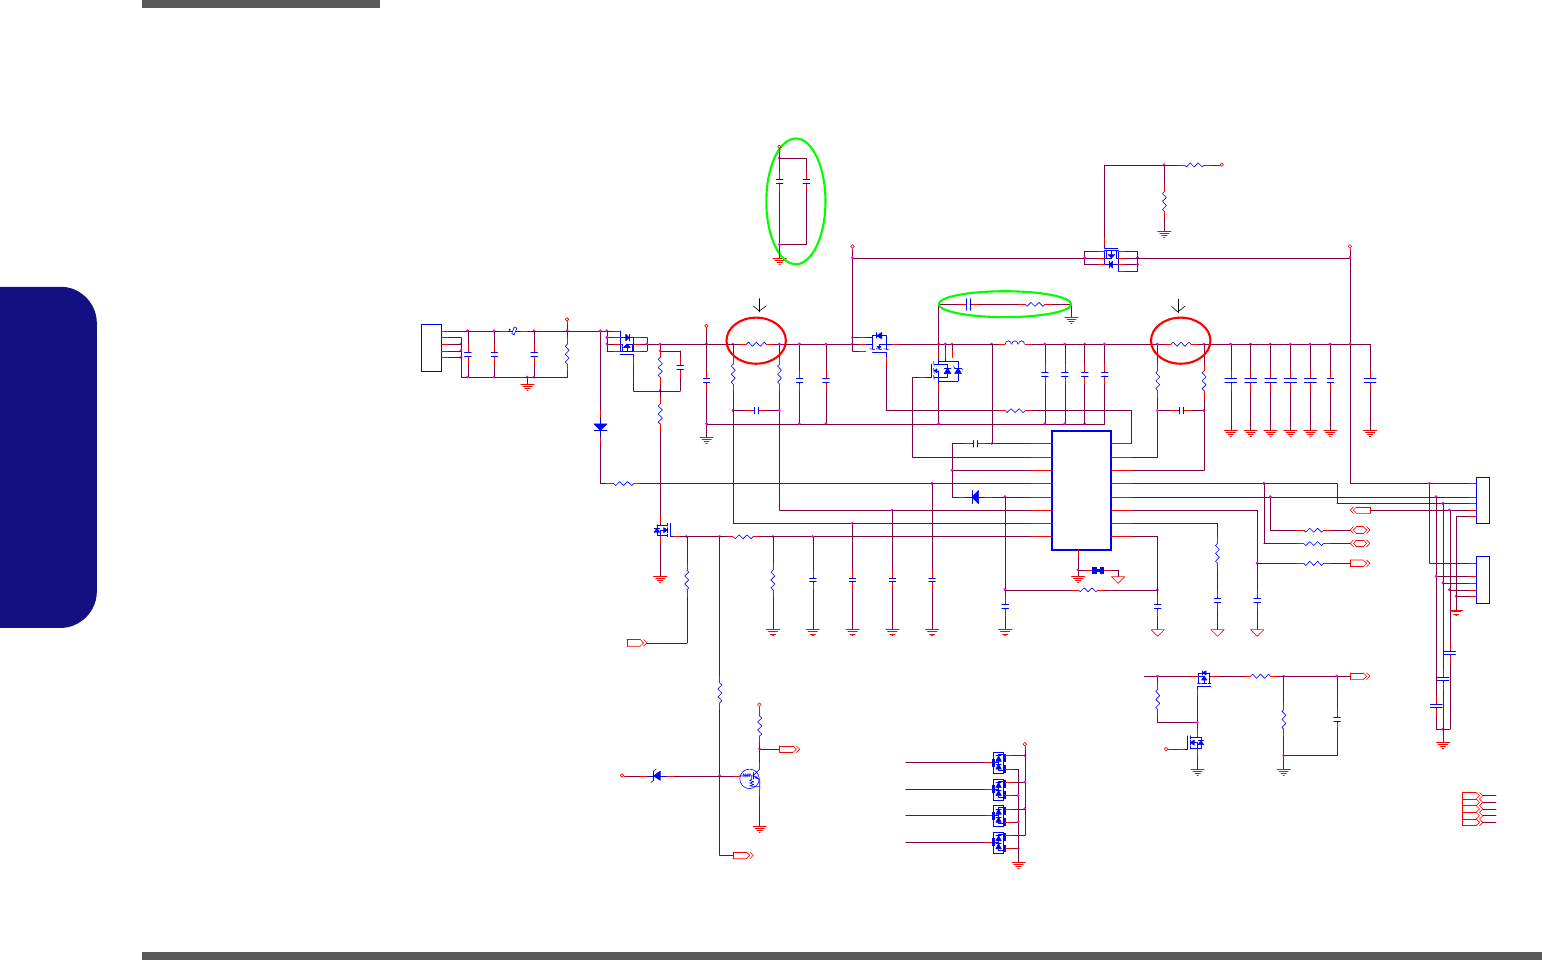Click the fuse symbol beside the input connector
Image resolution: width=1542 pixels, height=960 pixels.
[x=513, y=330]
